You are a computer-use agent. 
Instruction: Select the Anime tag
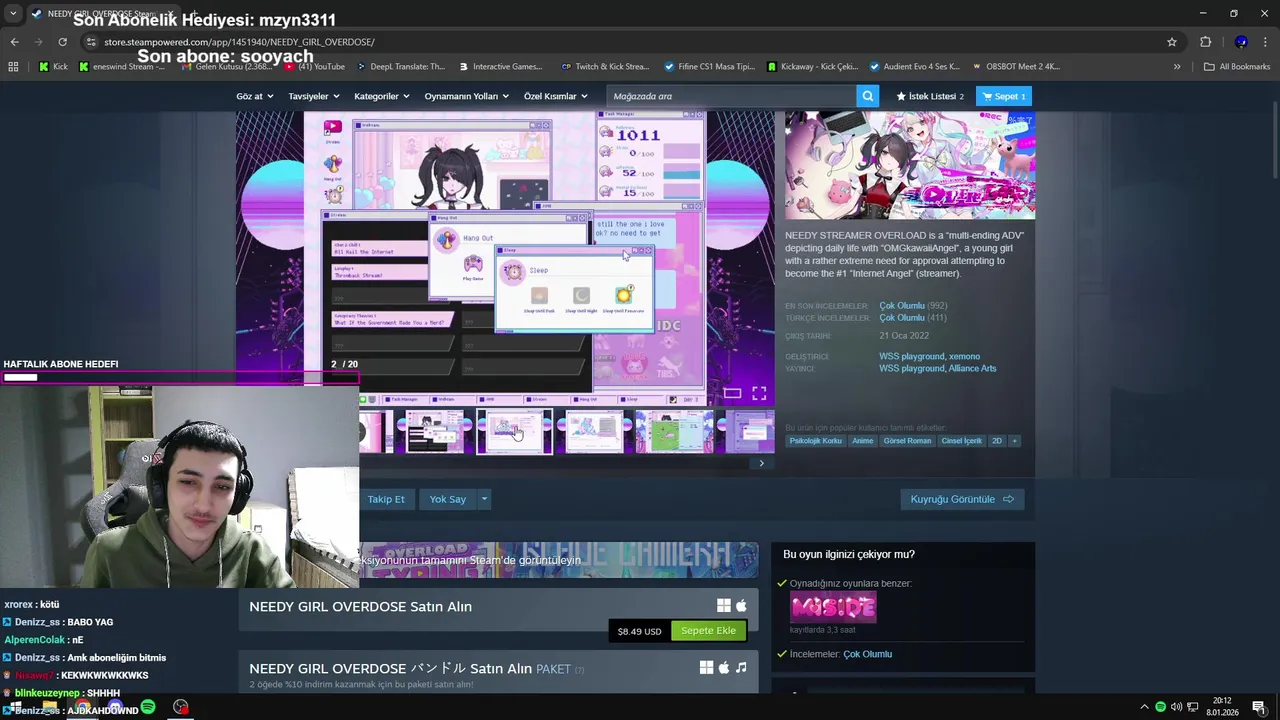click(x=862, y=441)
